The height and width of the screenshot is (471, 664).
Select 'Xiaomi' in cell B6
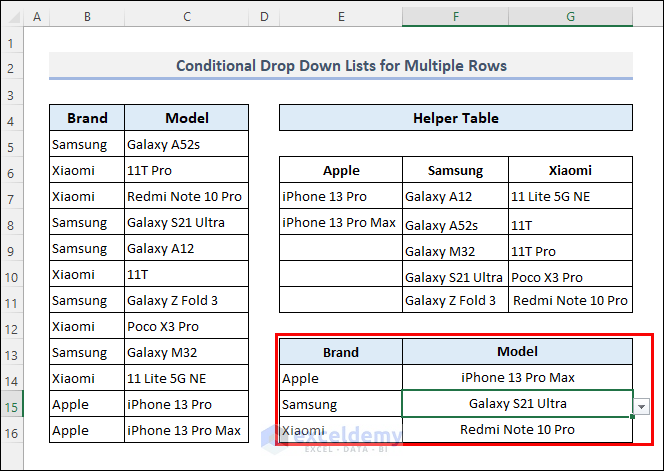tap(87, 170)
